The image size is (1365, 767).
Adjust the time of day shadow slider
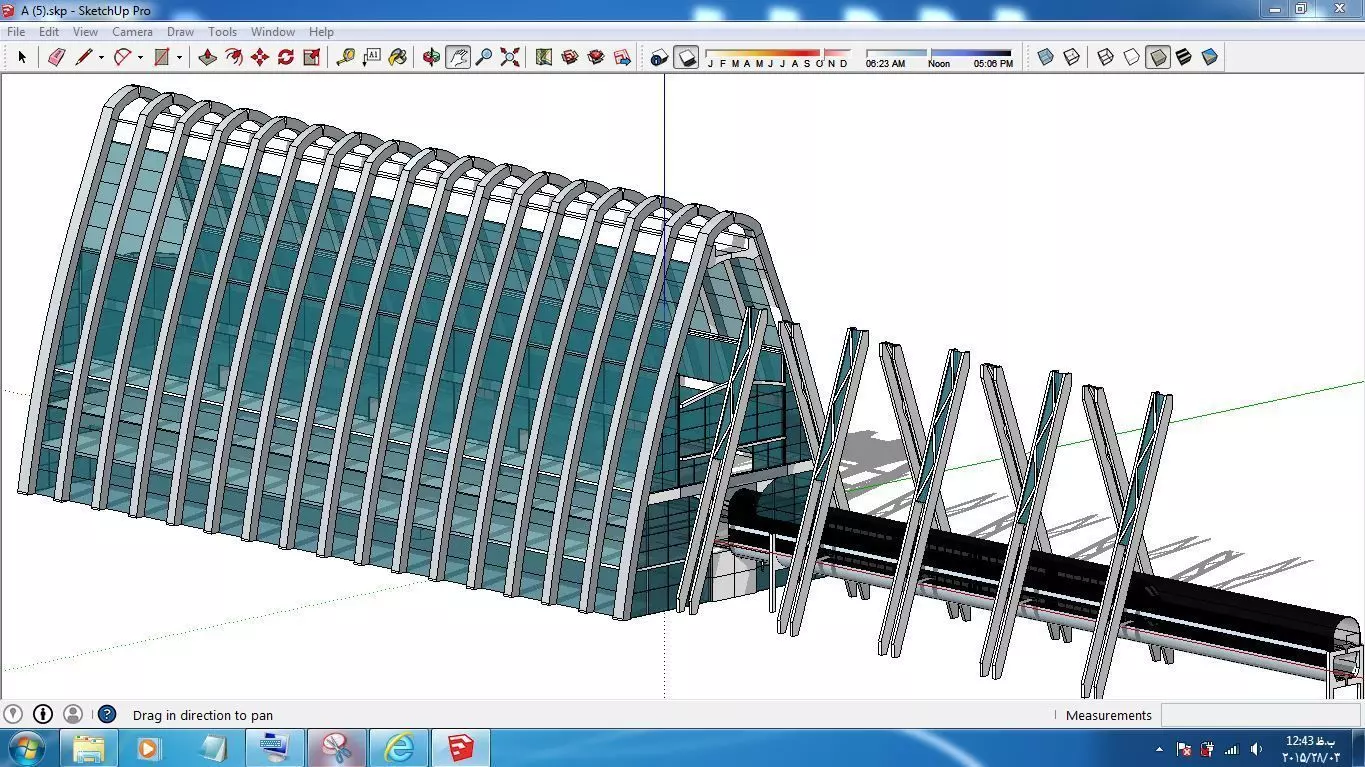(x=938, y=53)
